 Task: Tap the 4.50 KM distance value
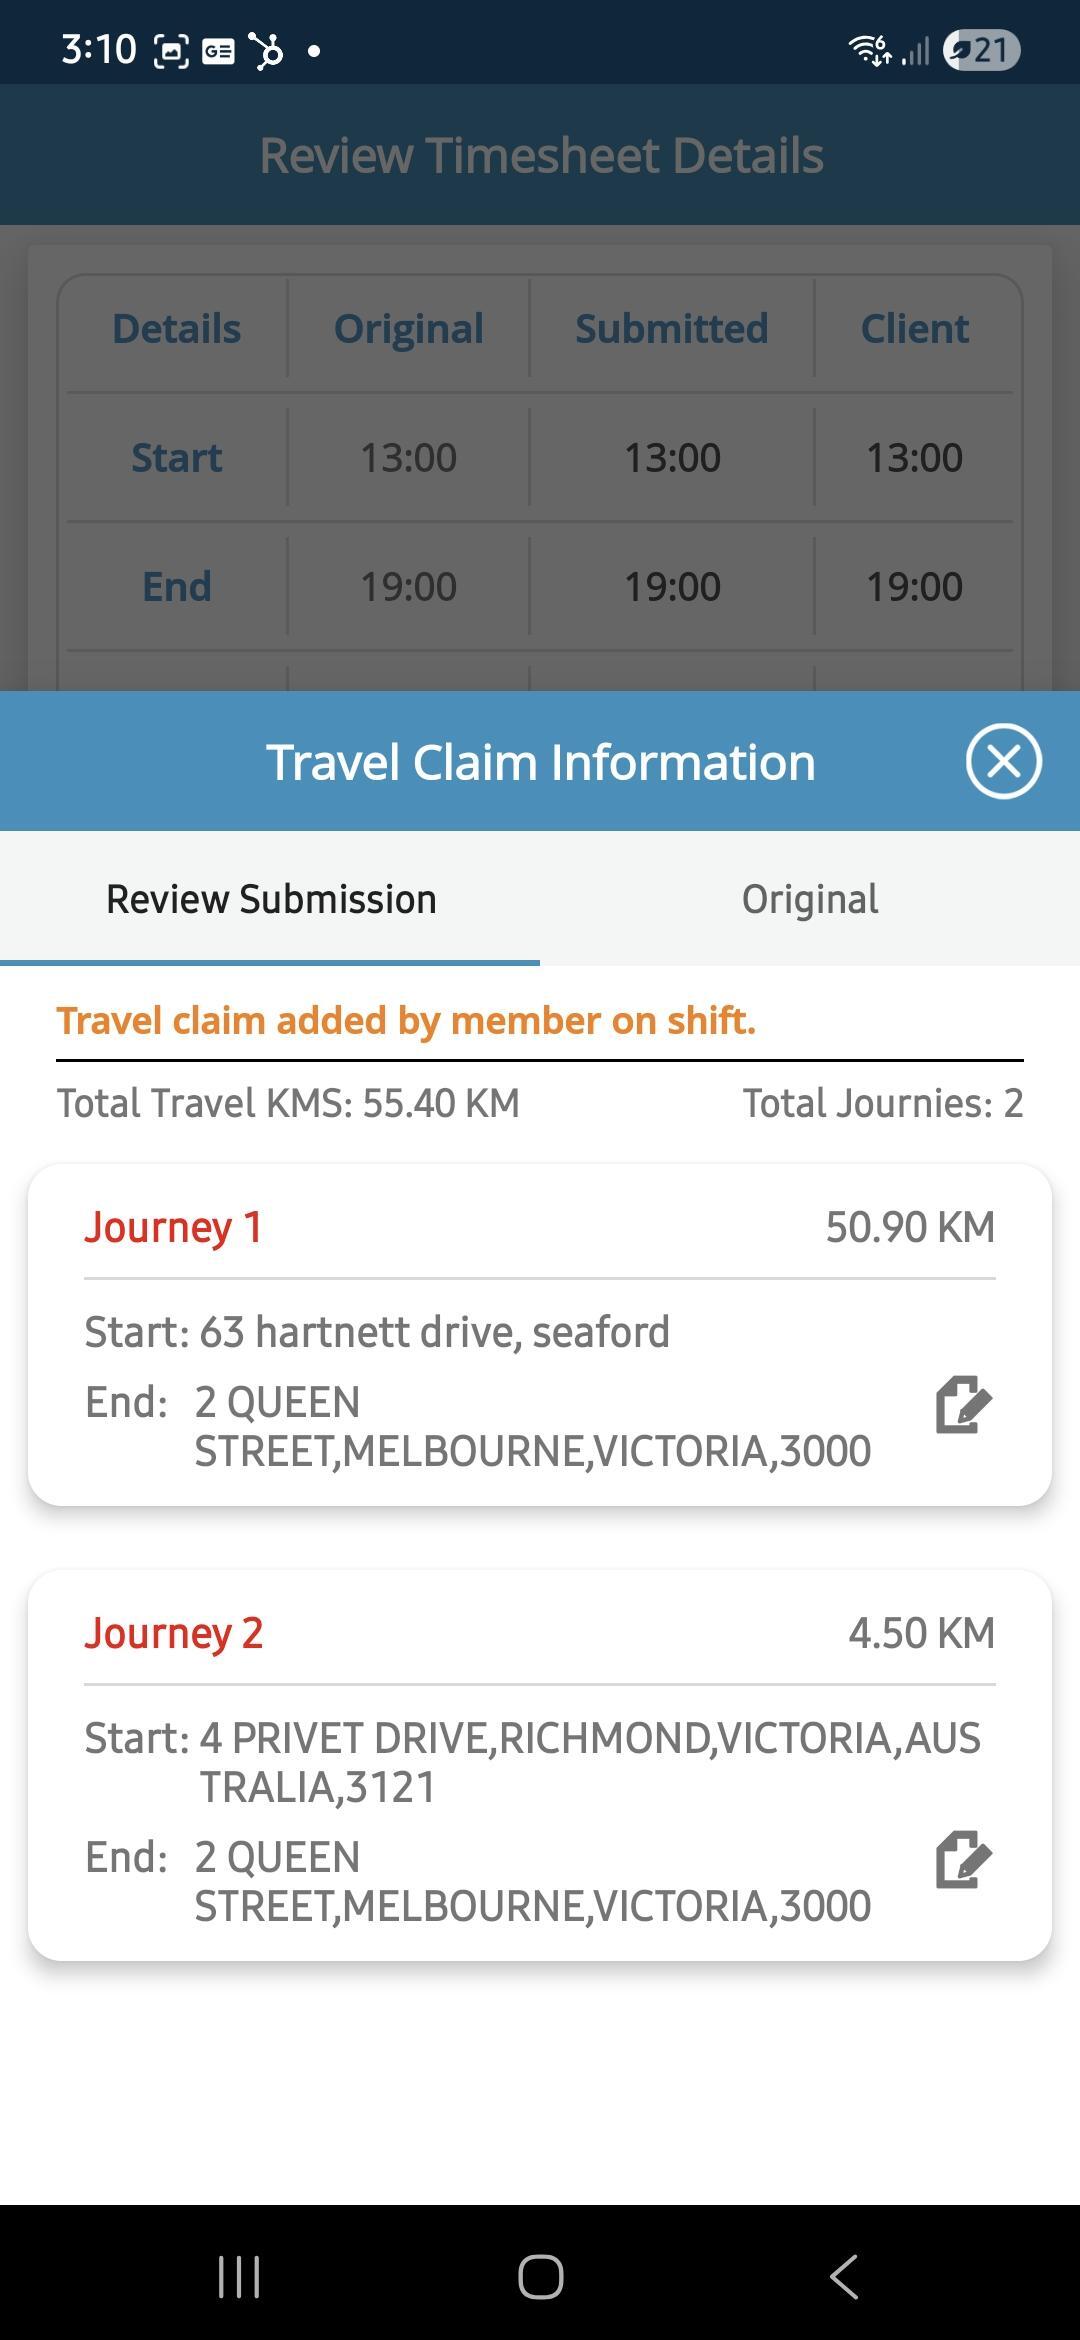click(x=921, y=1633)
